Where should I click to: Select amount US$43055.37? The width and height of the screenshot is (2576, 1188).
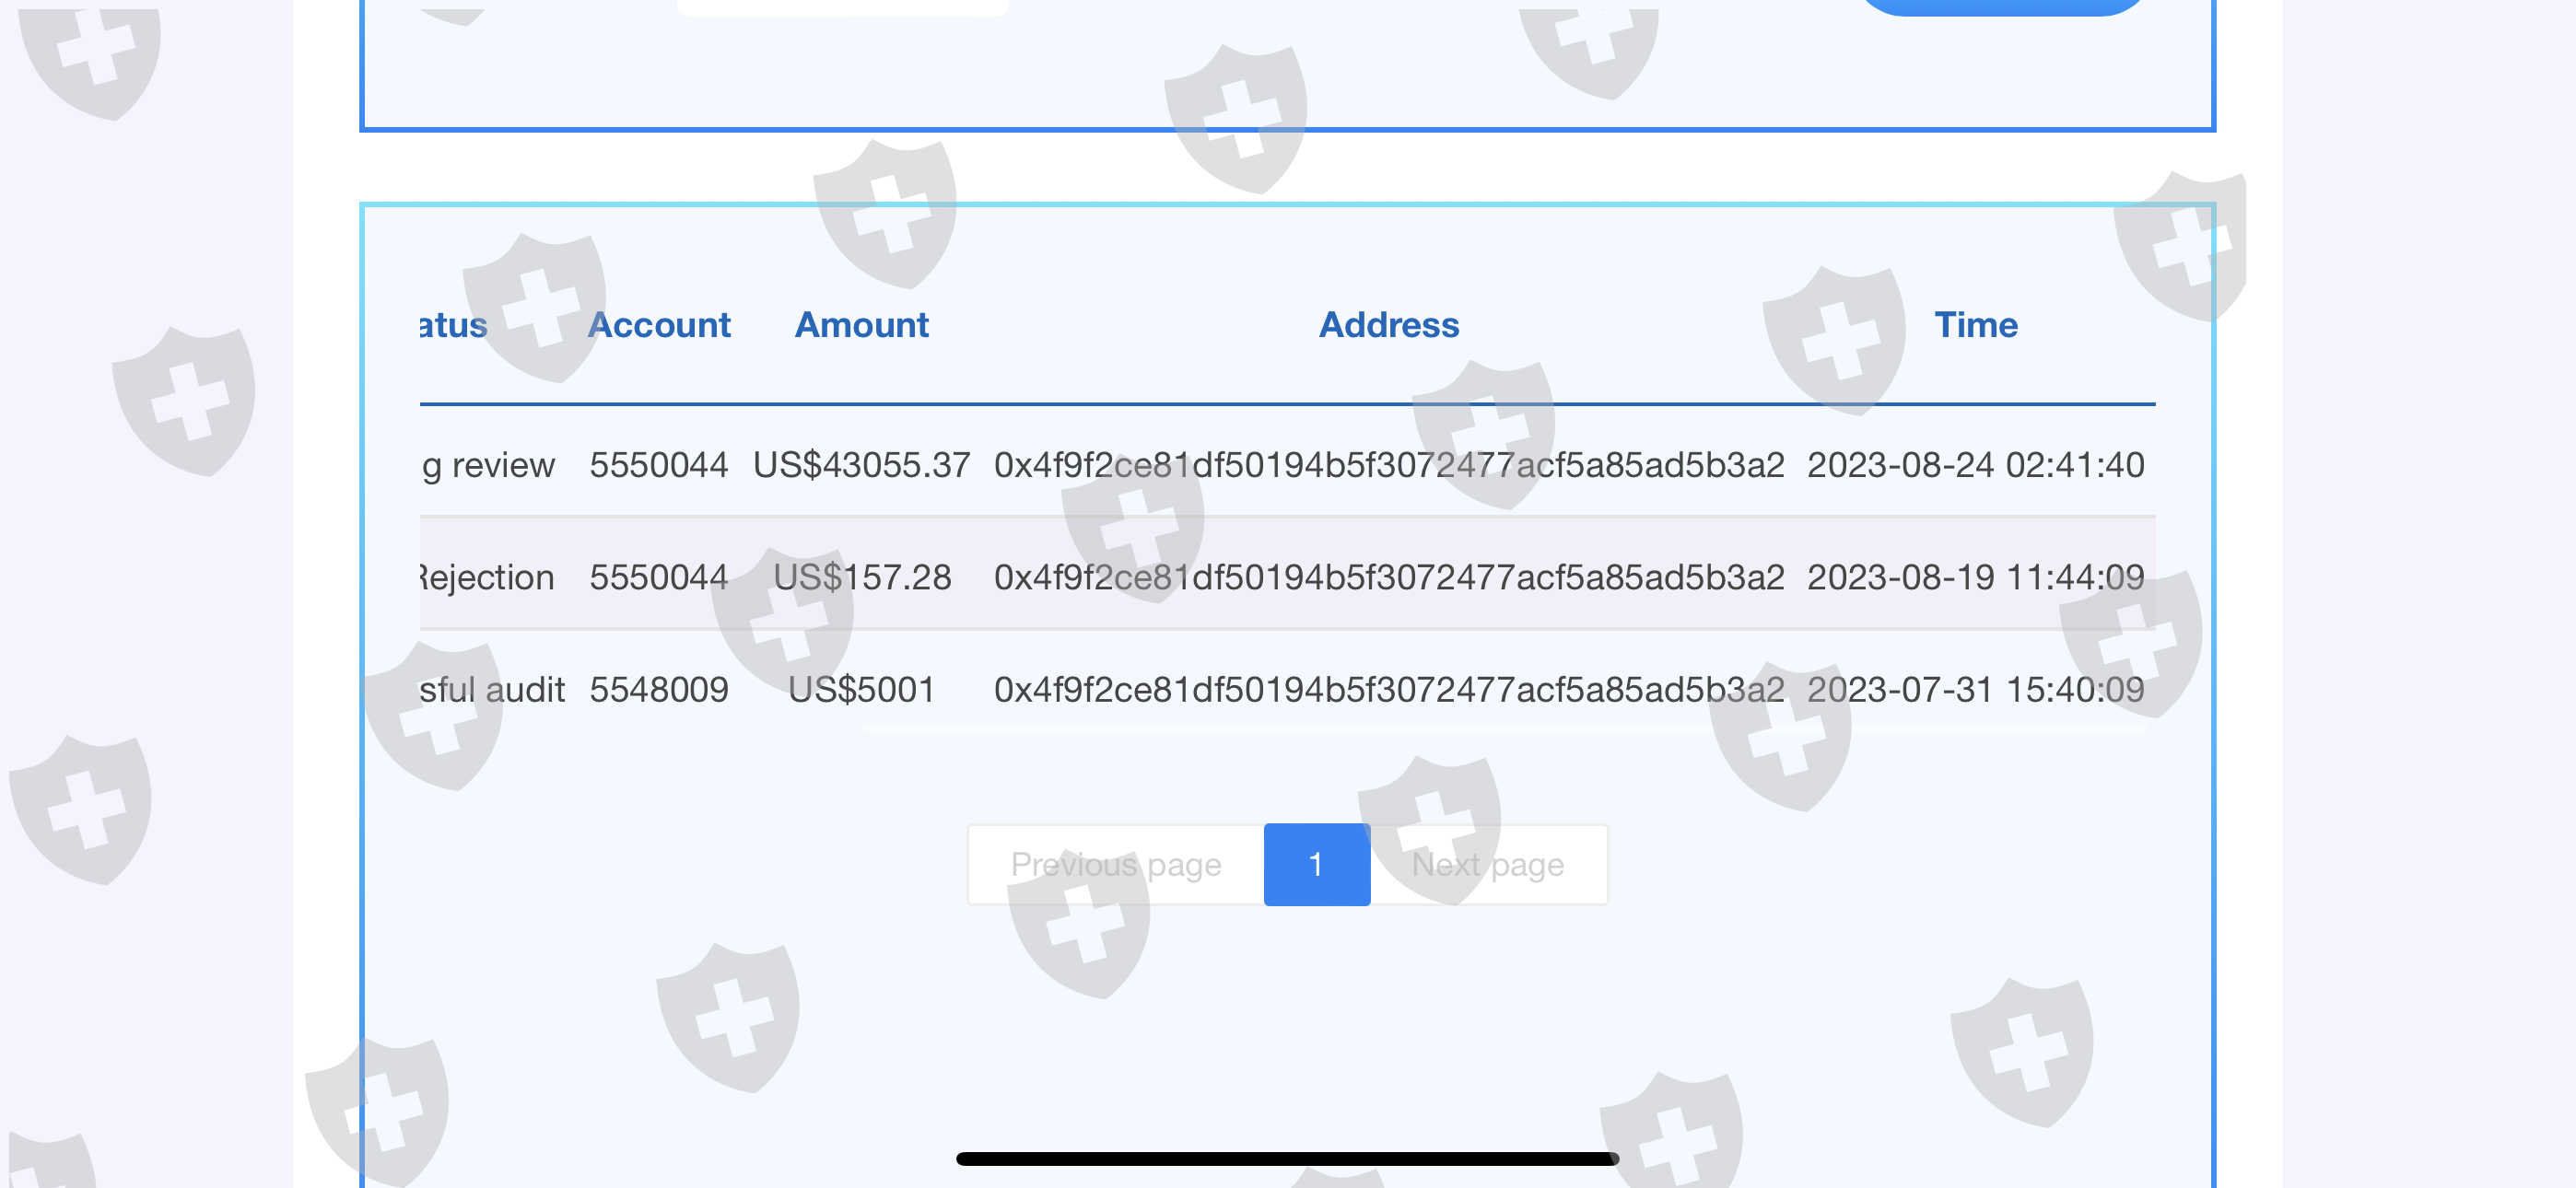[x=861, y=465]
